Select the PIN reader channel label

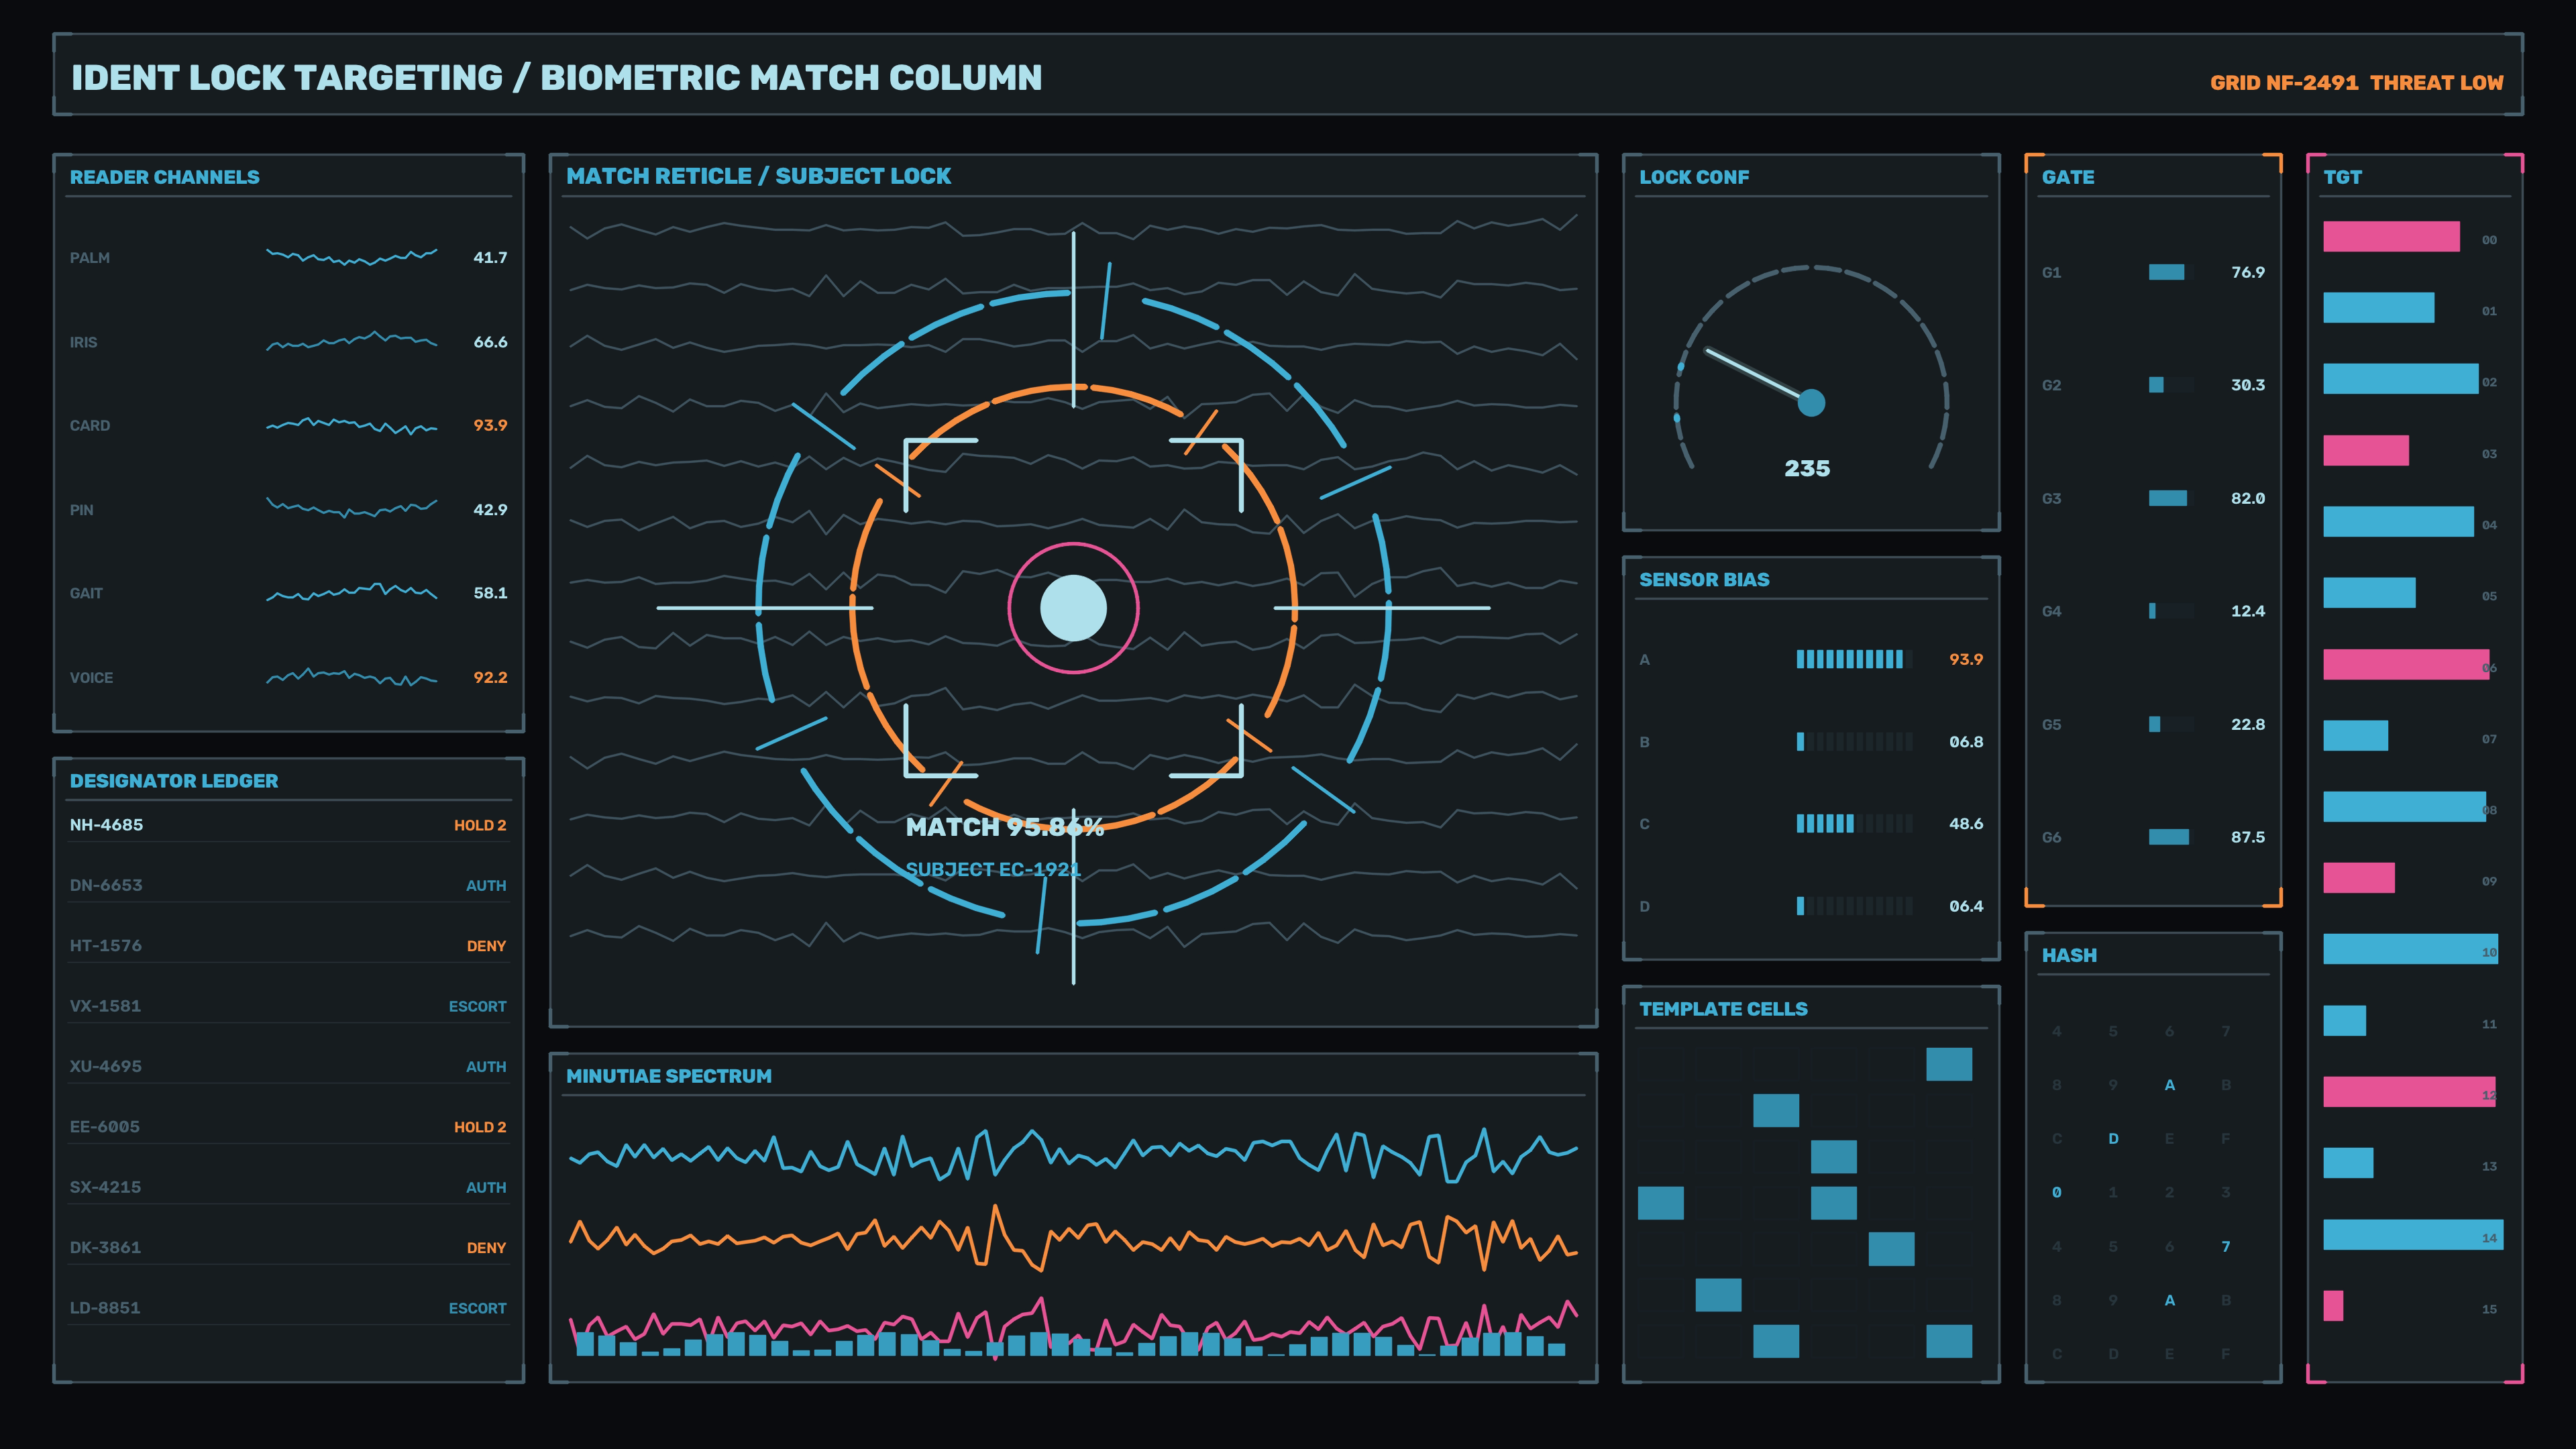click(x=81, y=510)
